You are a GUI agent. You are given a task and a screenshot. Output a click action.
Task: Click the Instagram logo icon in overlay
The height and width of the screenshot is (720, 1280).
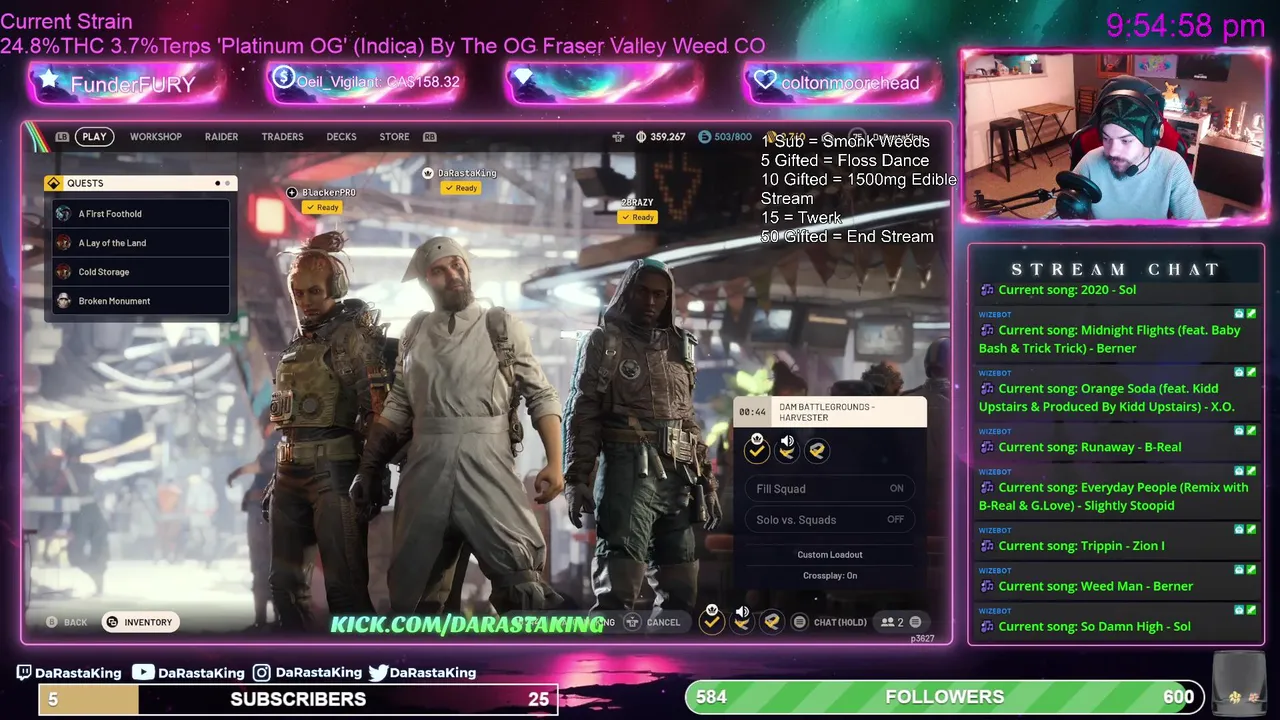click(262, 673)
